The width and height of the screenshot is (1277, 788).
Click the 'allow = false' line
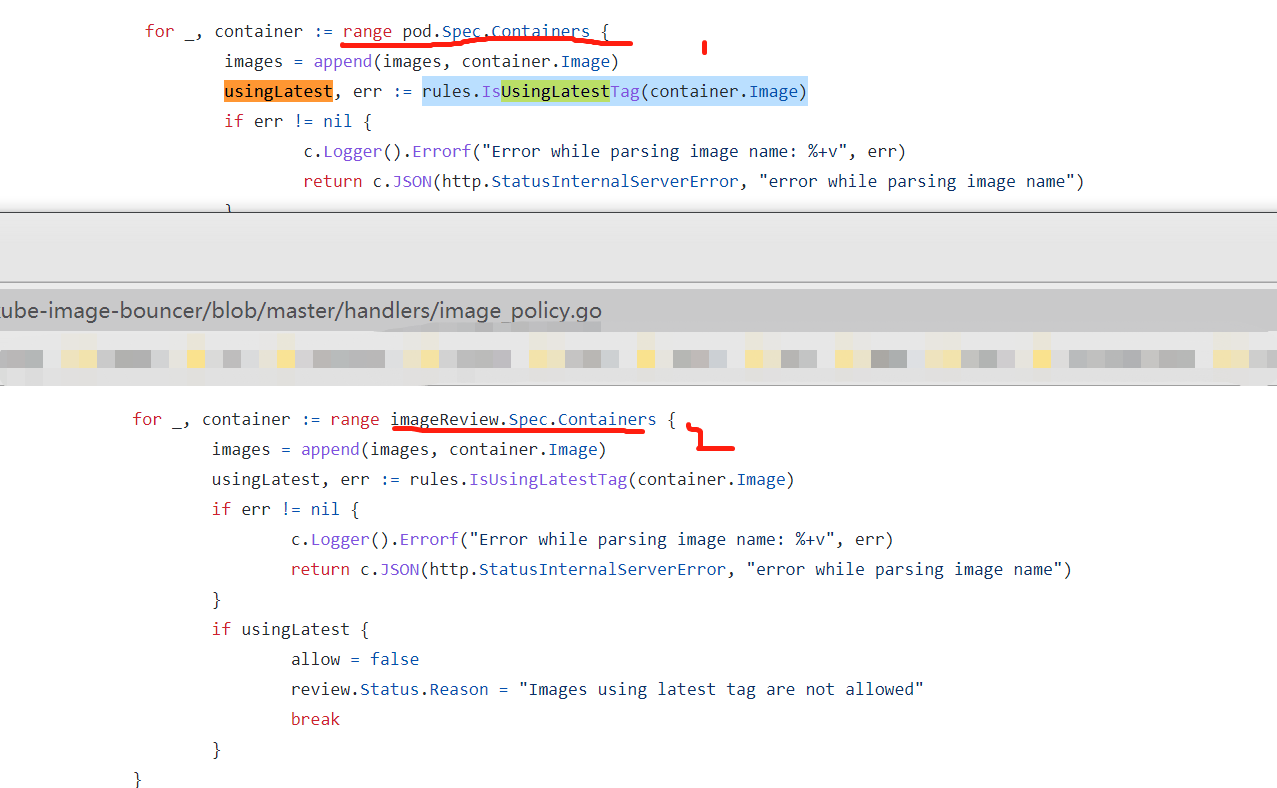tap(355, 660)
